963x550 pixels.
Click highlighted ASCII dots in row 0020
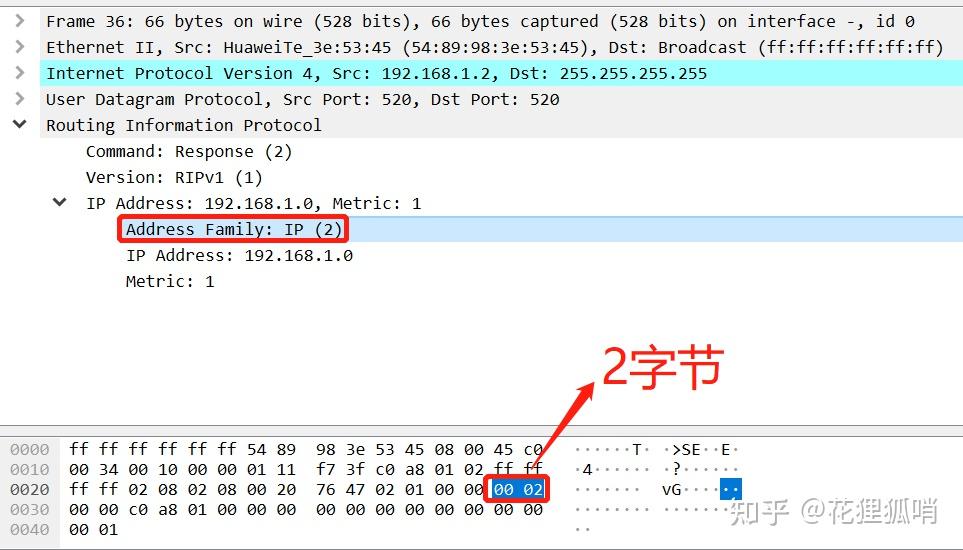tap(731, 489)
